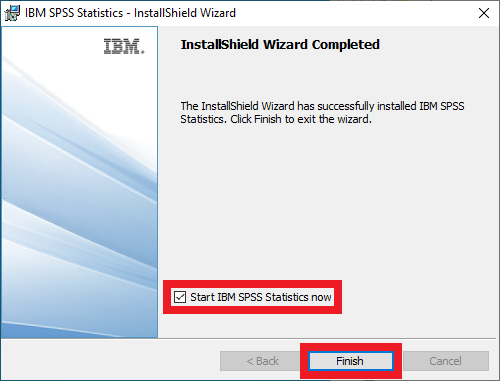Click the grayed-out Cancel button
This screenshot has width=500, height=381.
(446, 361)
